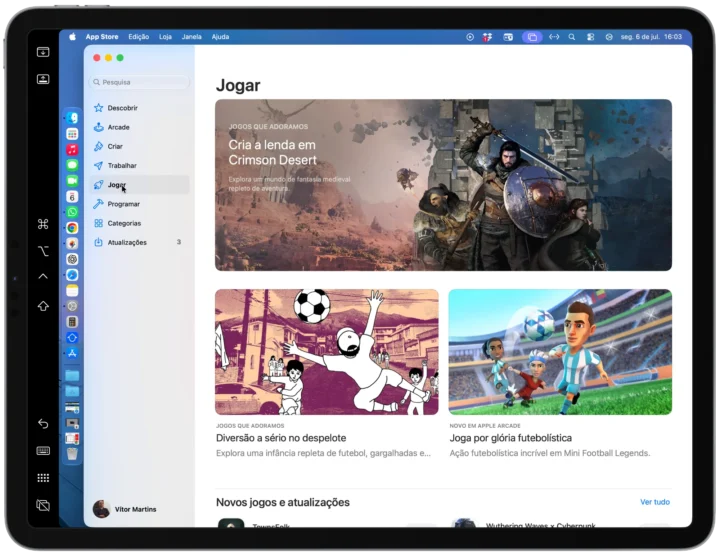The width and height of the screenshot is (720, 557).
Task: Click the Sidecar grid dots button
Action: 43,478
